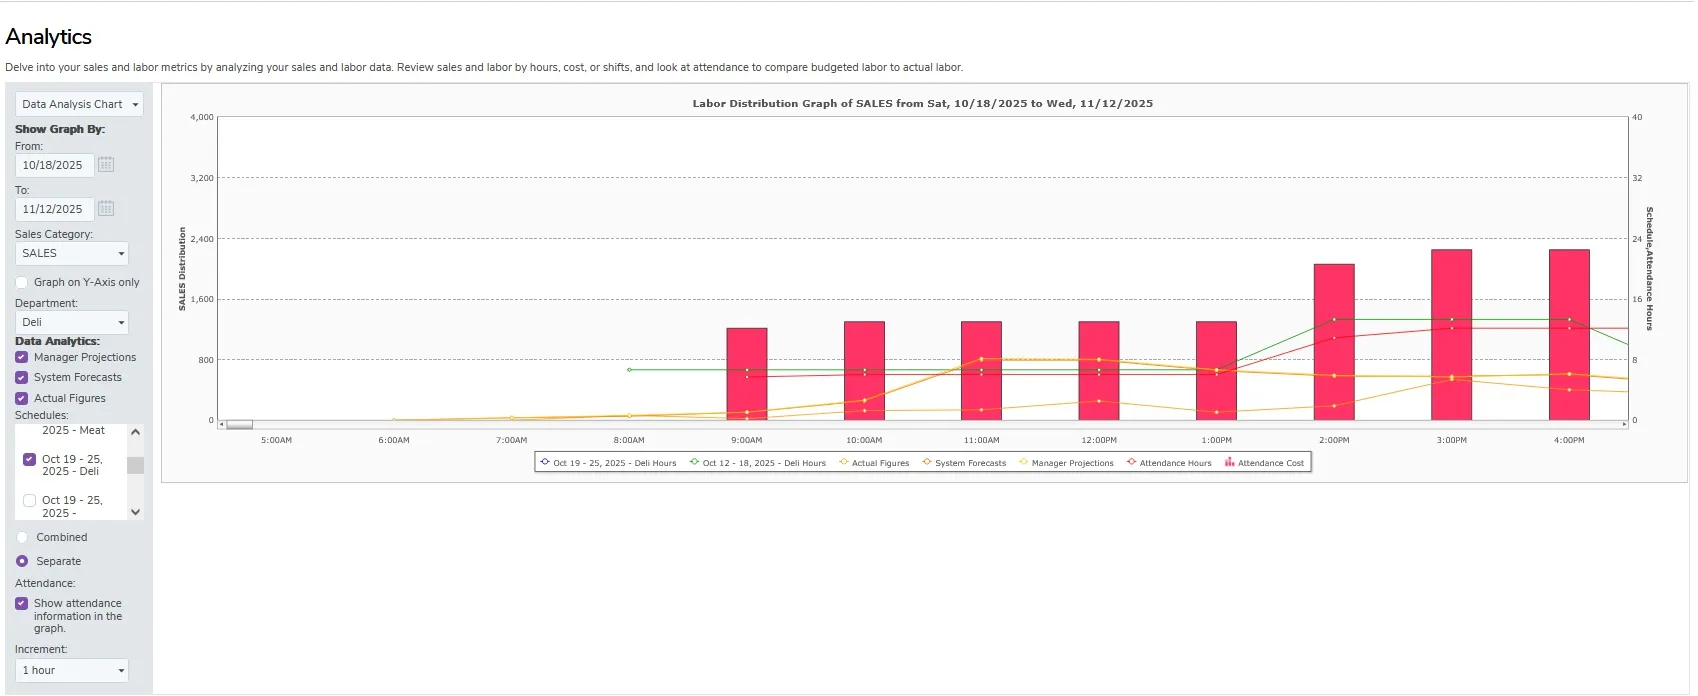Click the schedules list down arrow
This screenshot has width=1698, height=696.
[136, 512]
